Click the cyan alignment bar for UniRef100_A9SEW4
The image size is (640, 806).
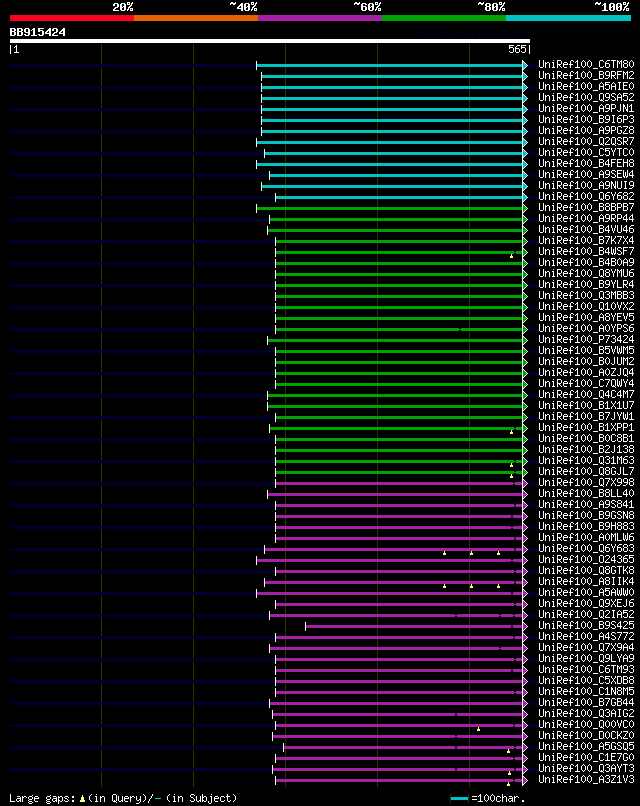tap(396, 175)
